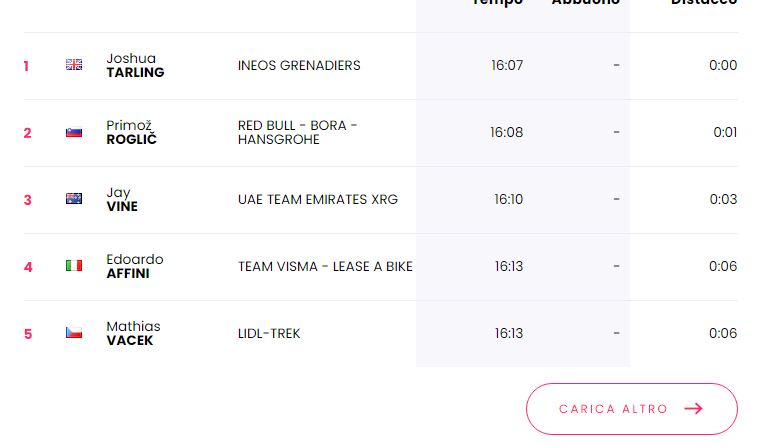This screenshot has height=448, width=759.
Task: Click rank number 3 in standings
Action: 28,200
